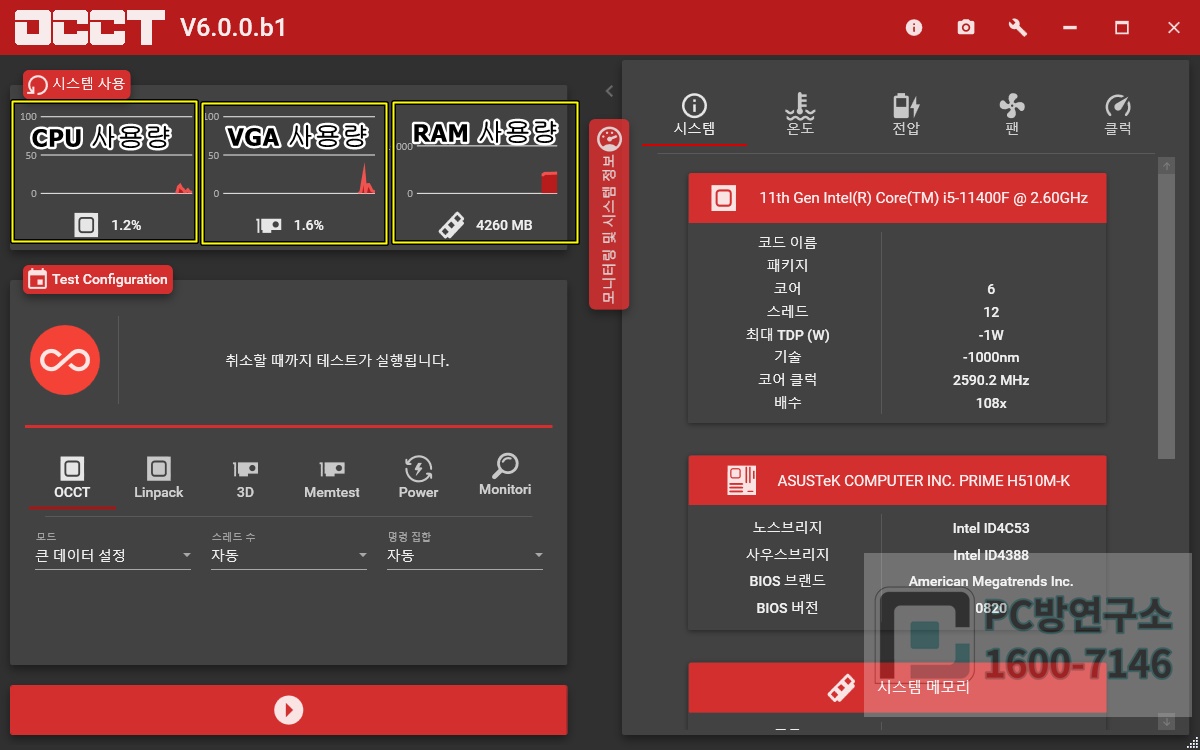Click the CPU chip icon beside 1.2%

pos(87,225)
